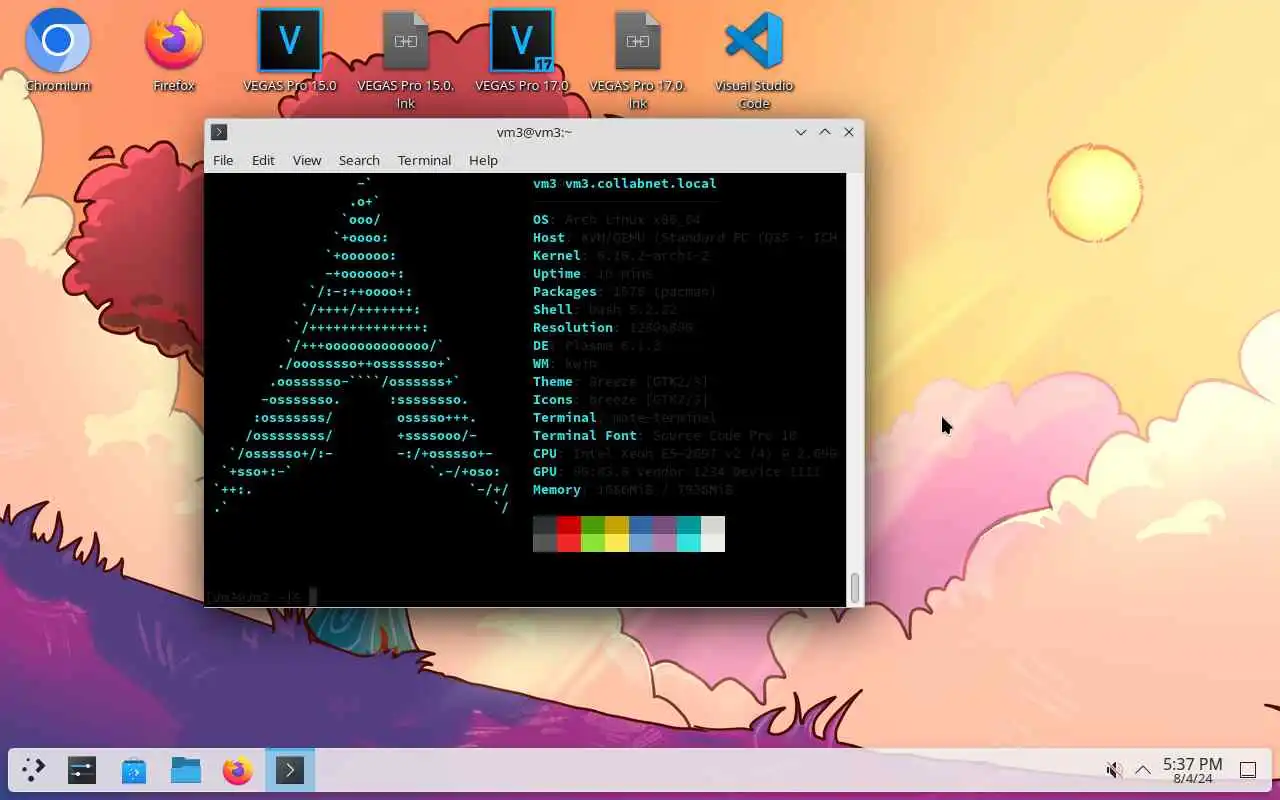The height and width of the screenshot is (800, 1280).
Task: Open the KDE application launcher
Action: [x=34, y=770]
